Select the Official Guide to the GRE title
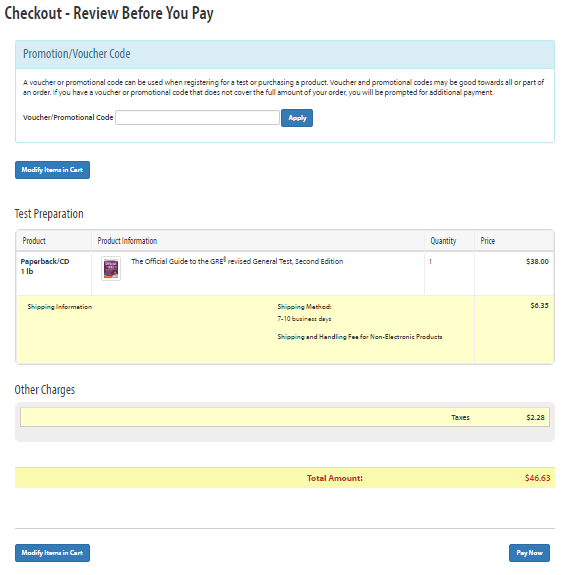This screenshot has width=562, height=575. click(237, 261)
